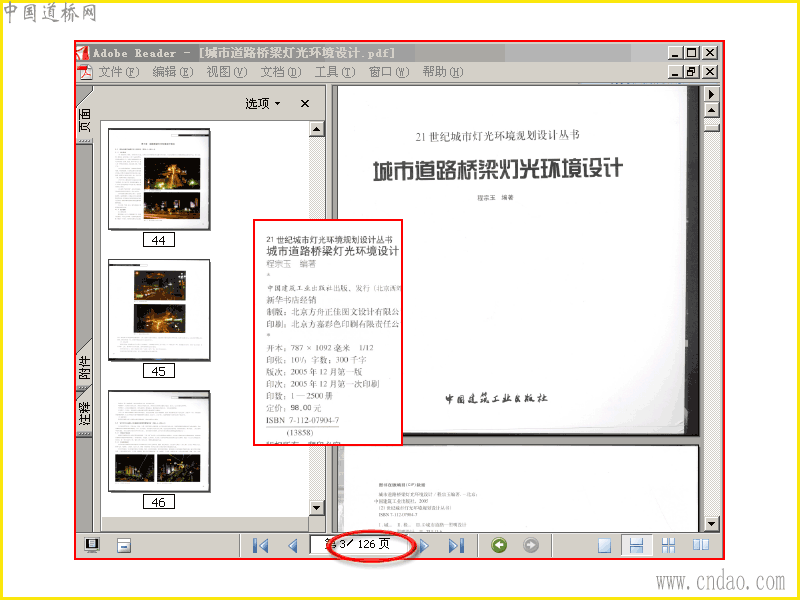Select continuous facing pages layout
800x600 pixels.
[x=668, y=545]
